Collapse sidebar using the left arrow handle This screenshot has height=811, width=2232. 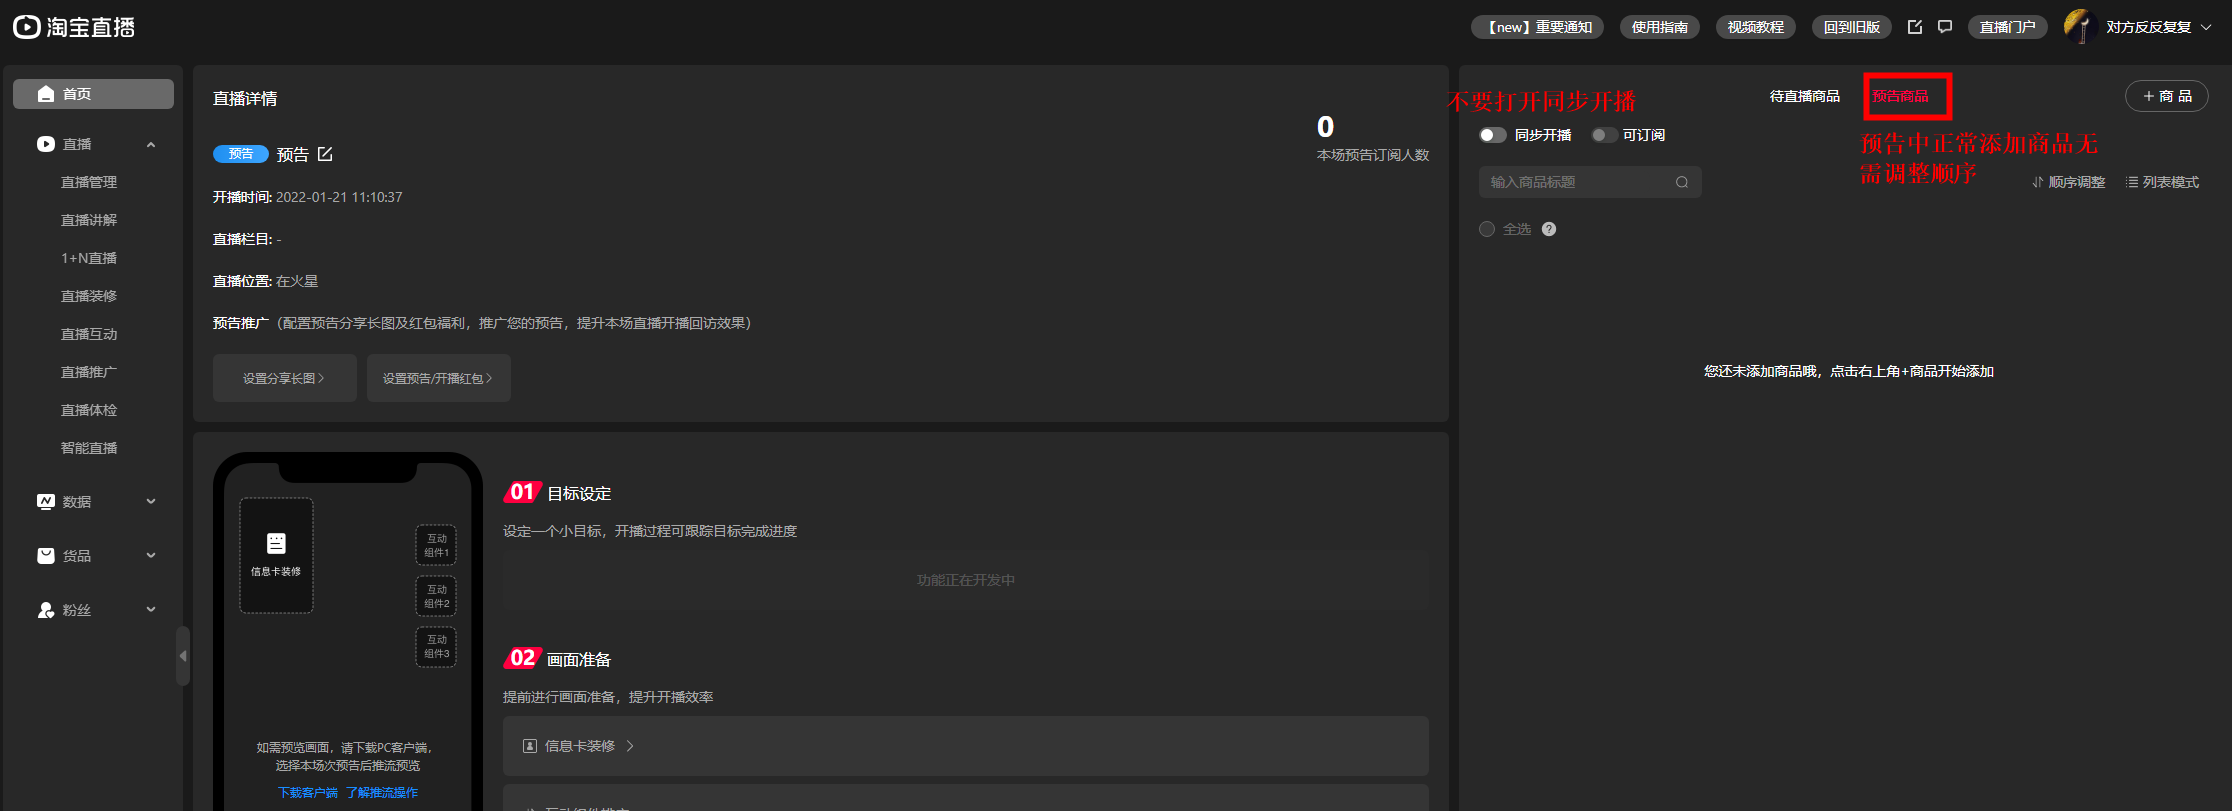[183, 656]
